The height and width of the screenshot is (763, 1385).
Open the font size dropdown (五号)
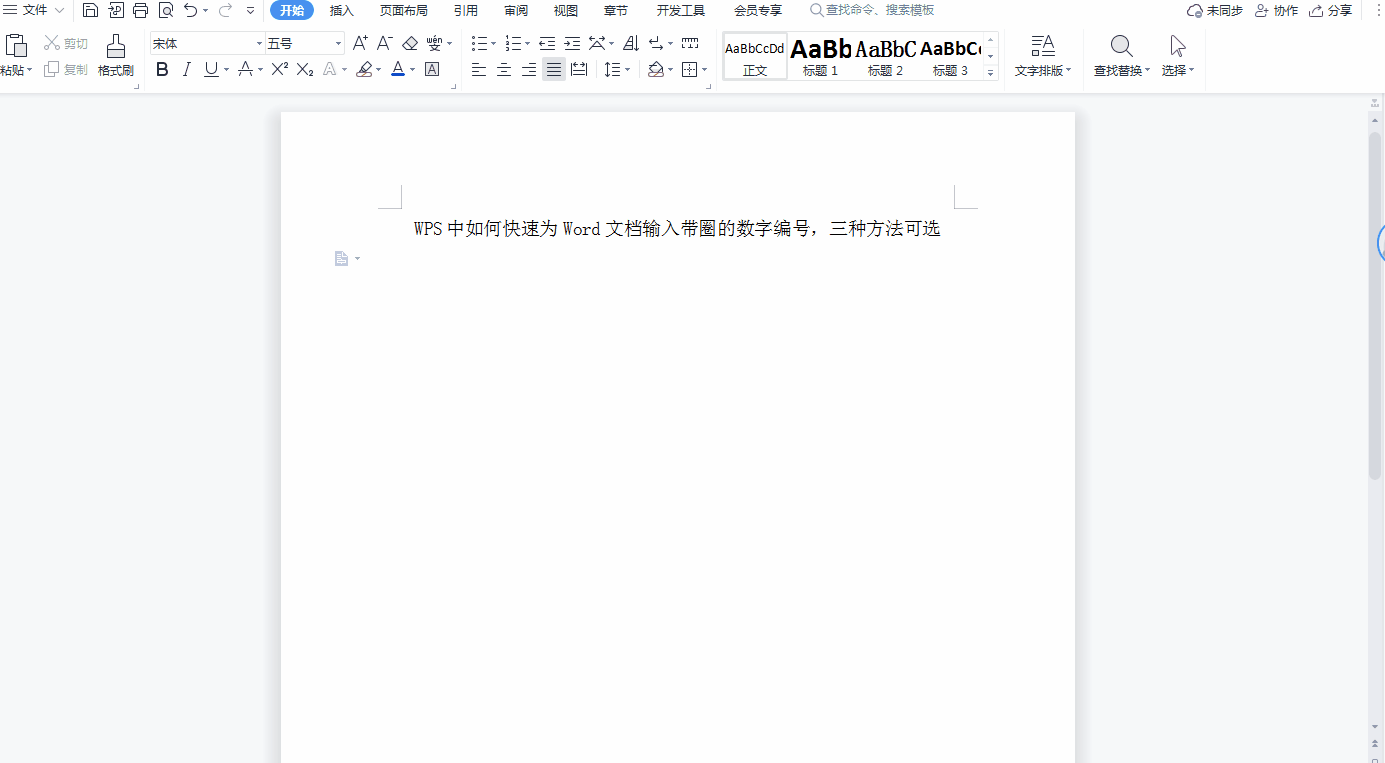pos(338,44)
